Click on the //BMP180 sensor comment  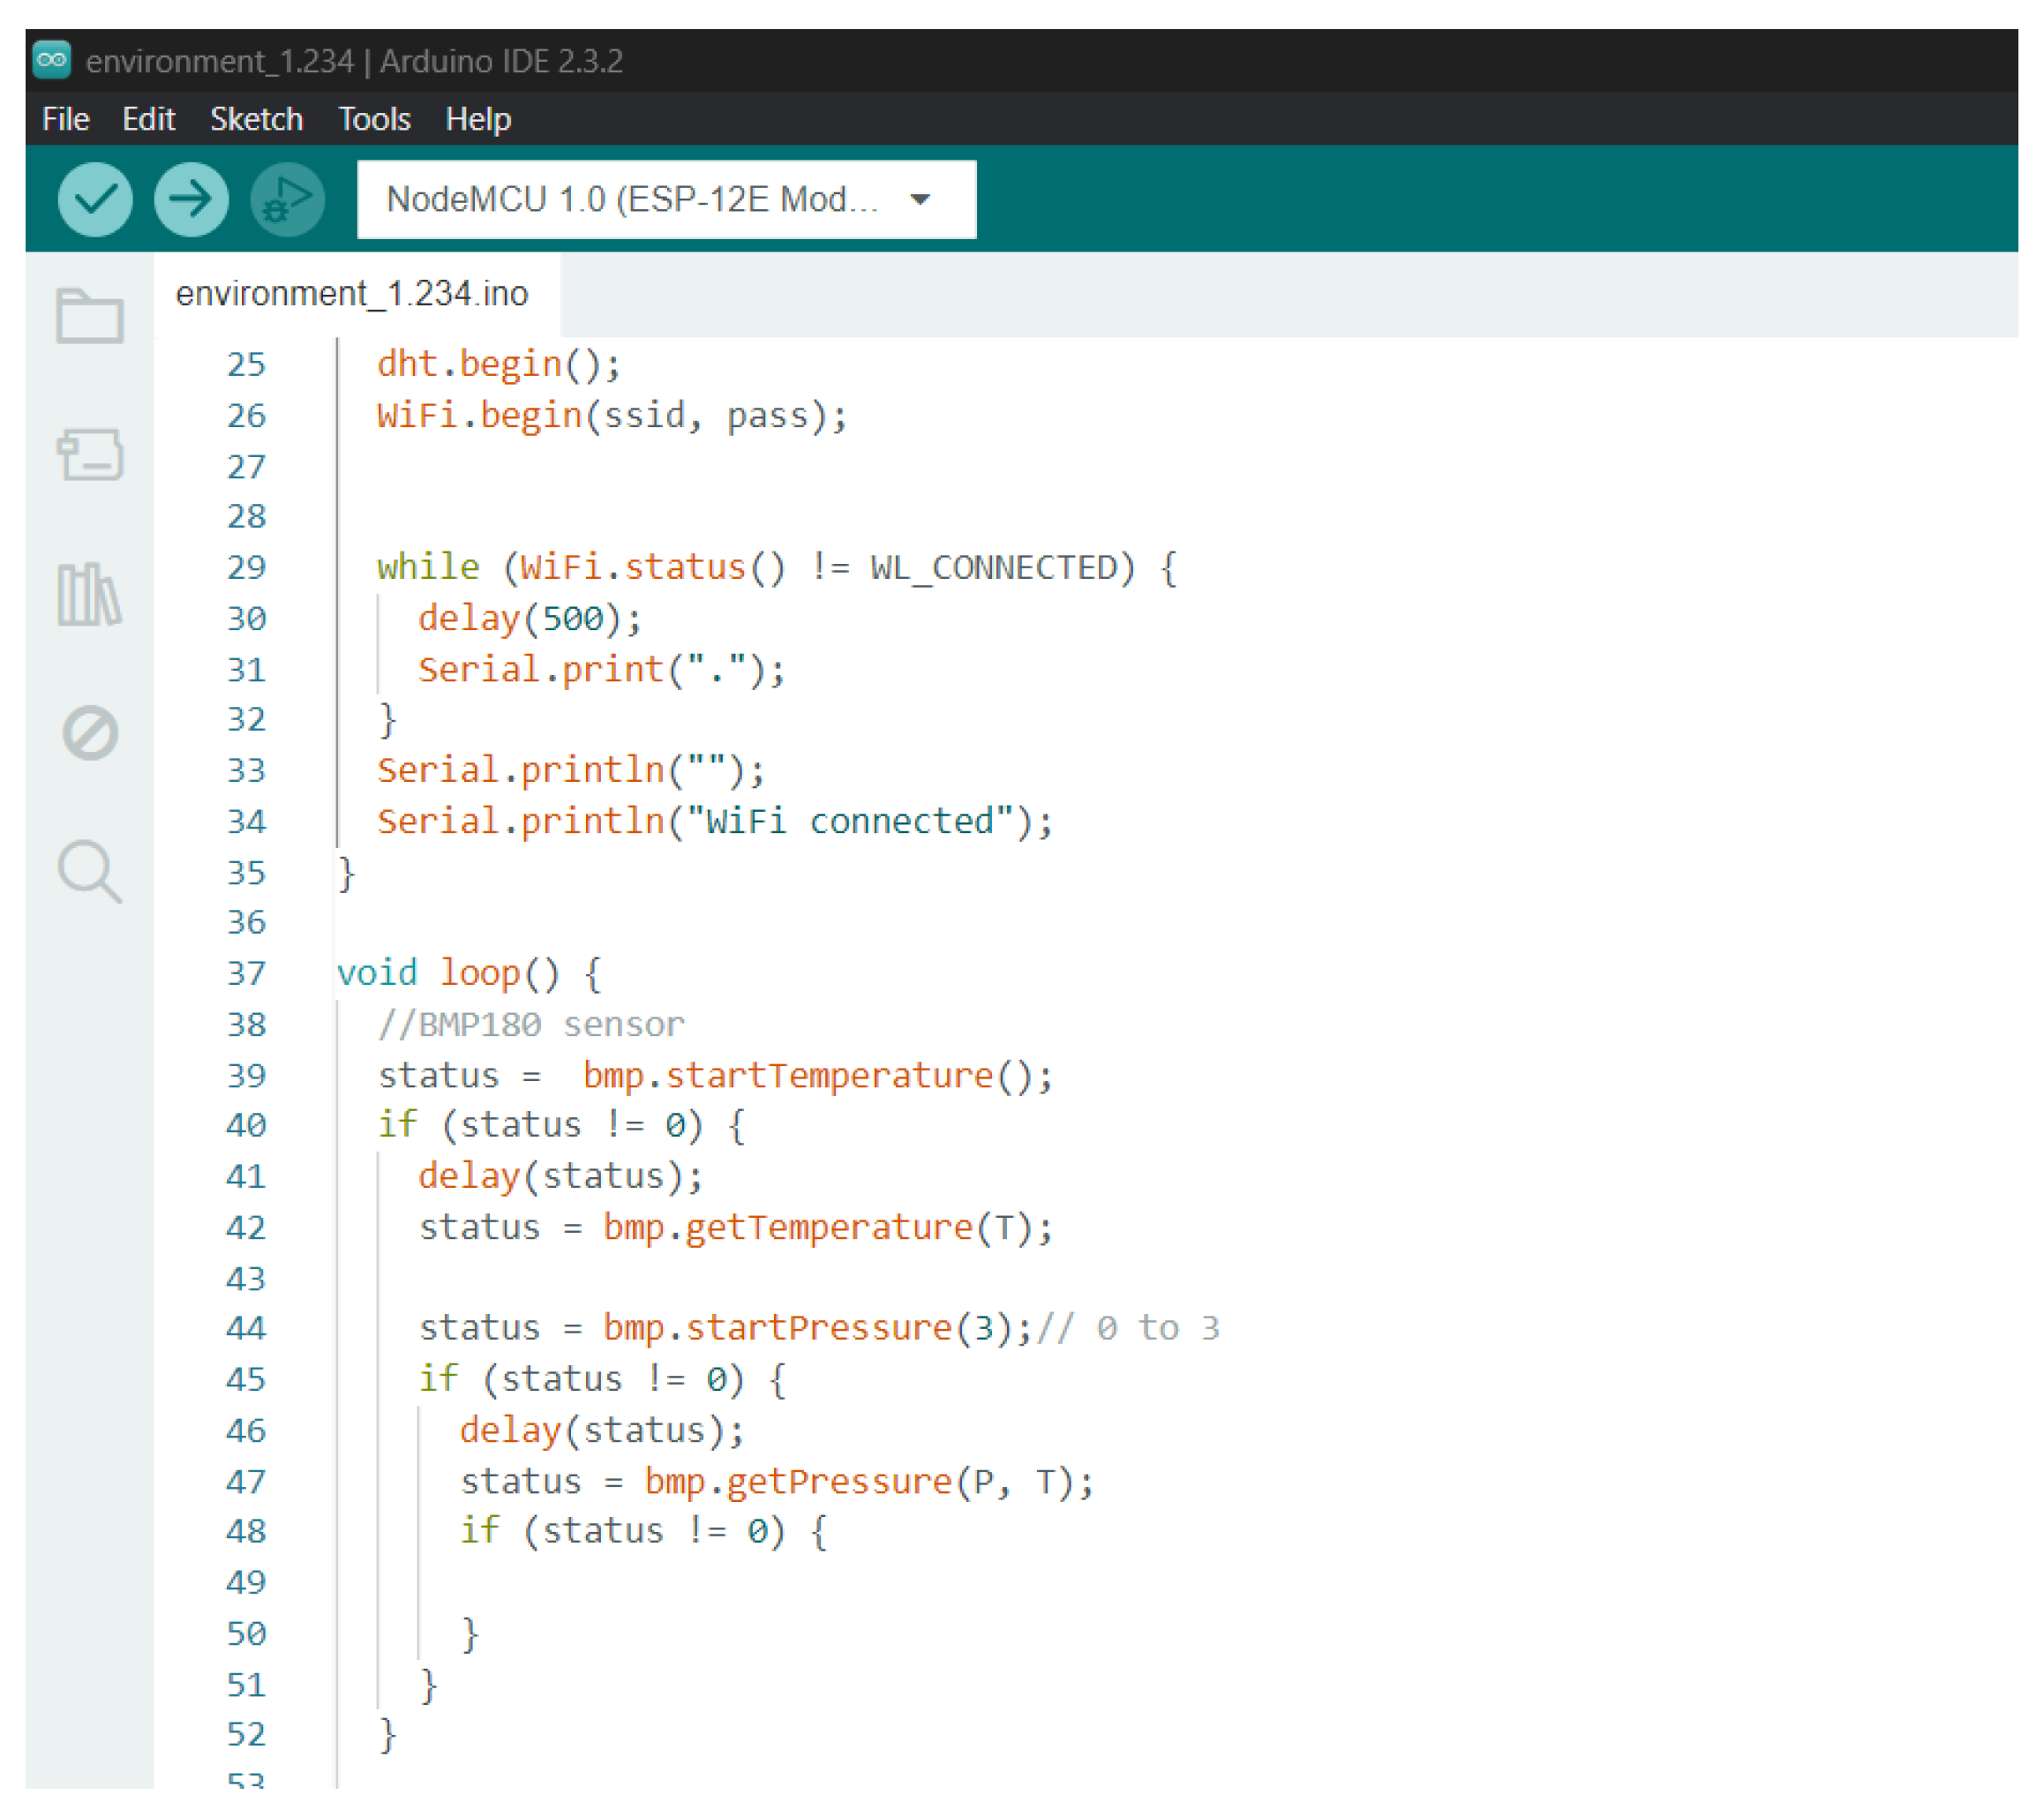point(531,1024)
